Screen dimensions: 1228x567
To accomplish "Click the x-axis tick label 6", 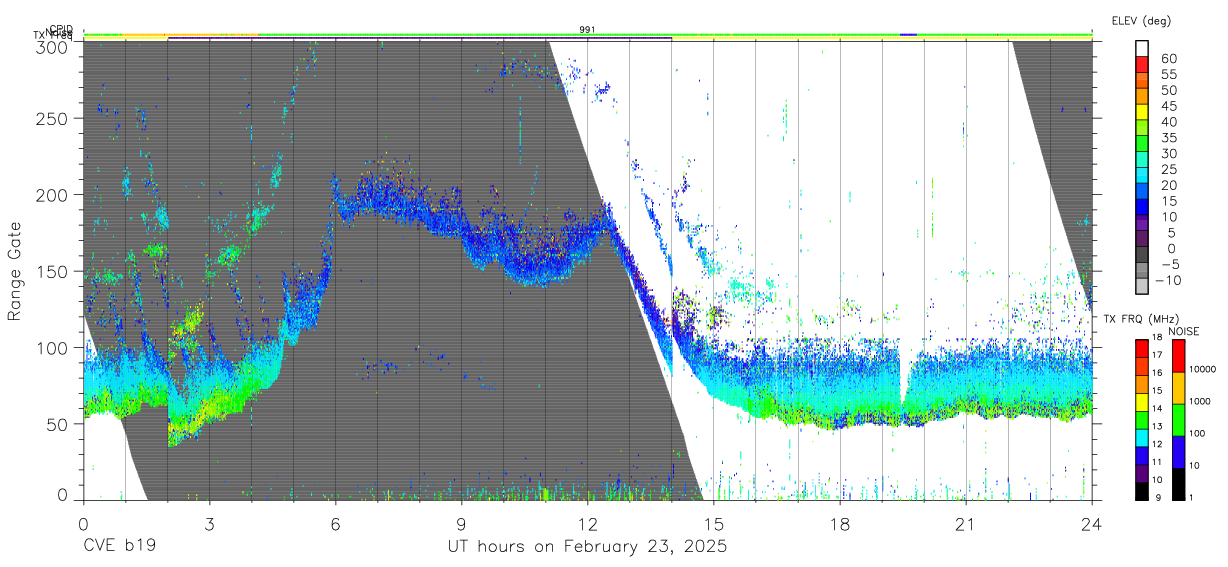I will pyautogui.click(x=335, y=523).
